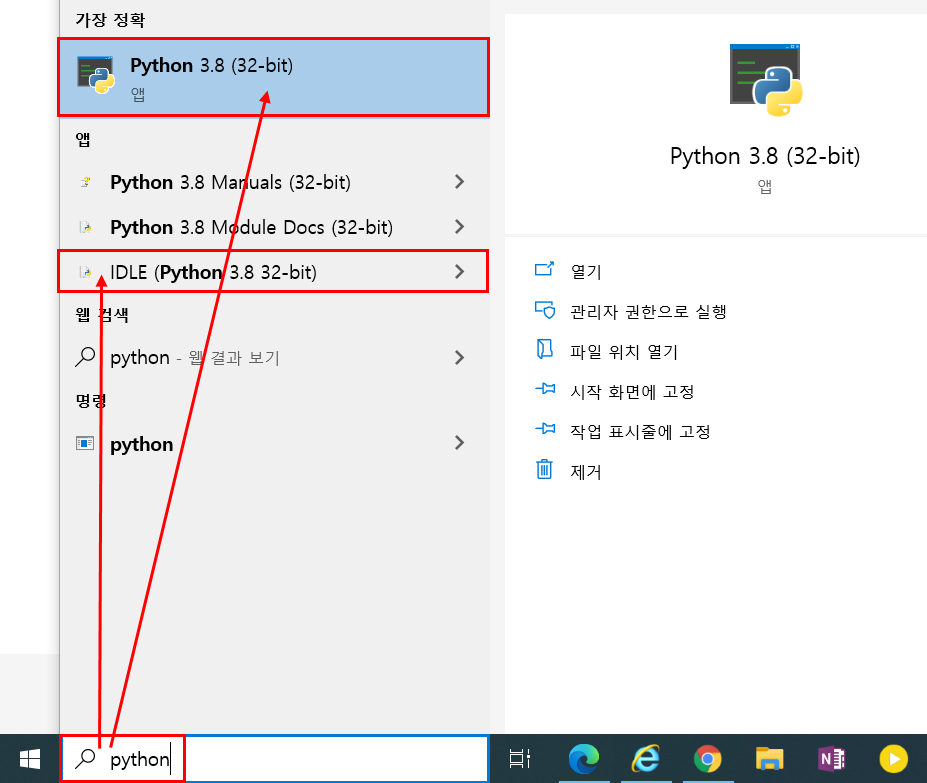Click the python command icon
927x783 pixels.
(85, 443)
